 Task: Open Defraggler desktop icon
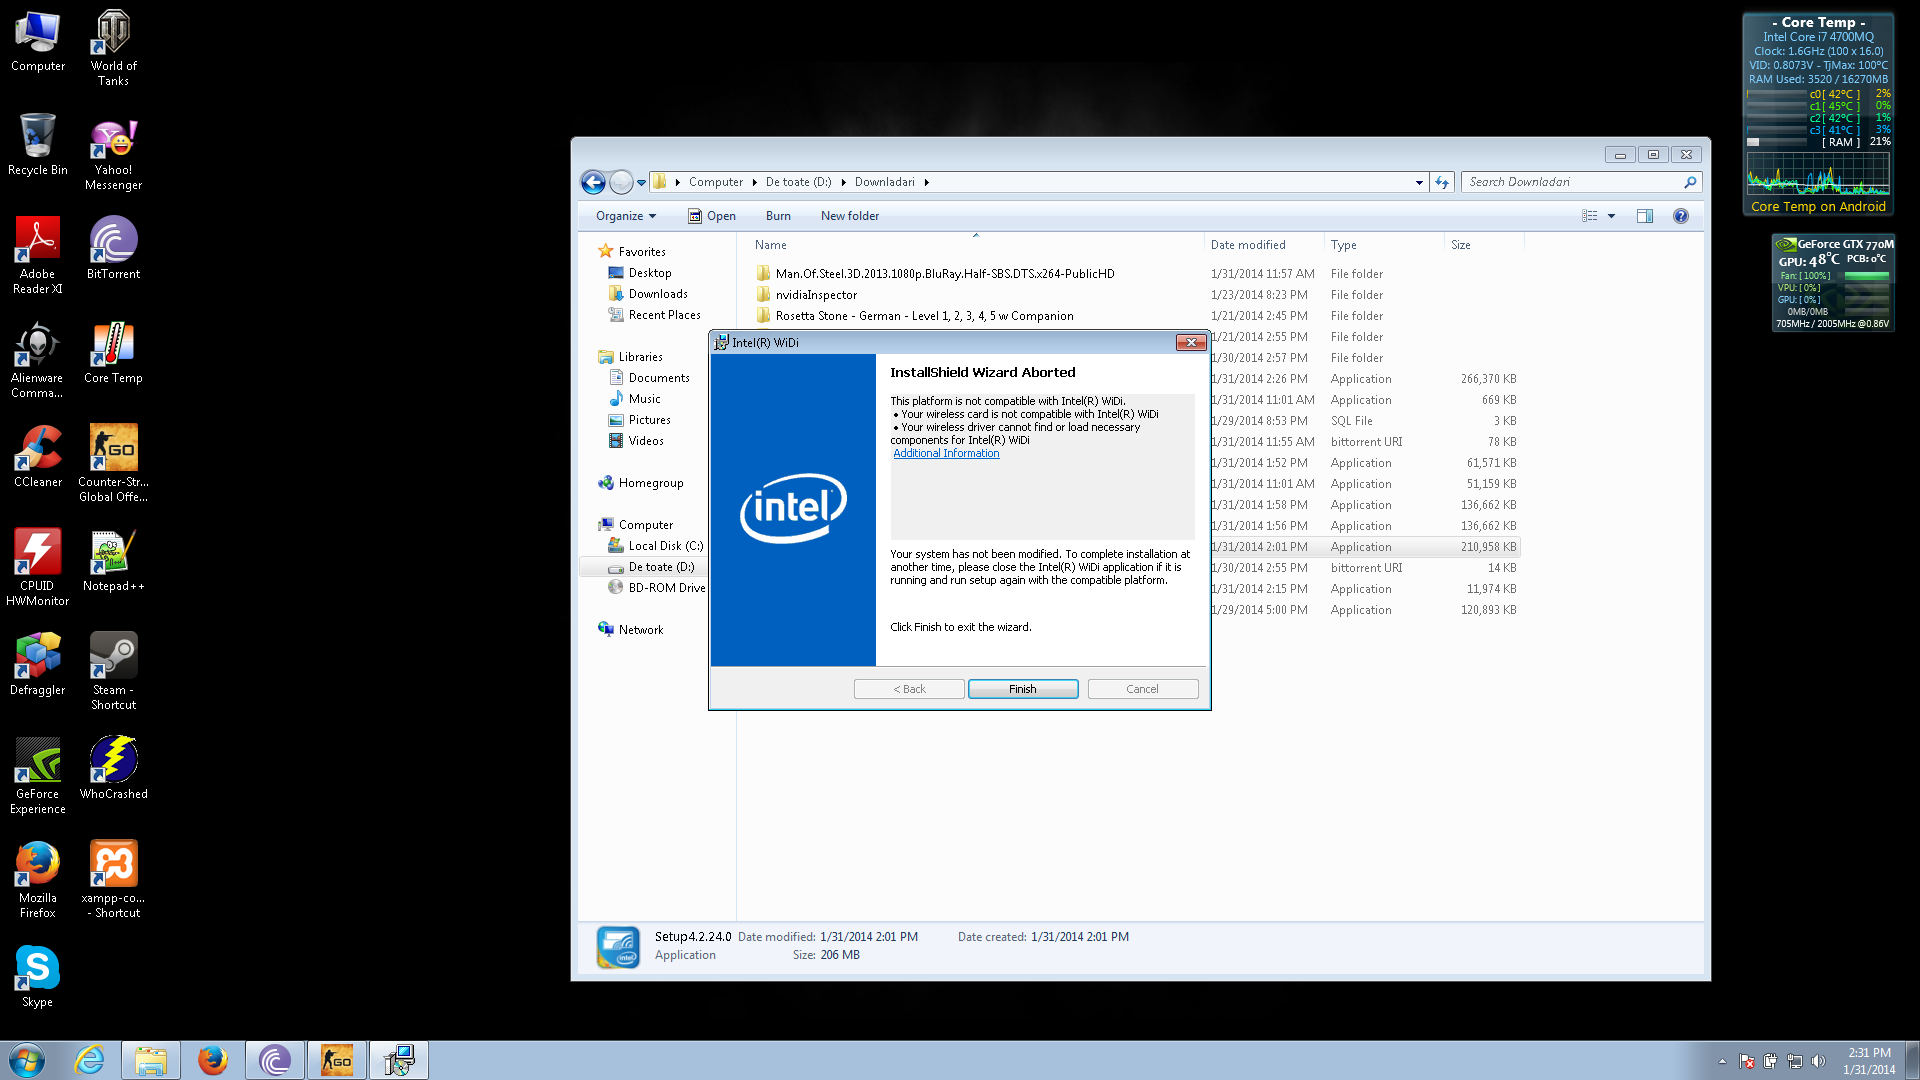click(x=38, y=664)
